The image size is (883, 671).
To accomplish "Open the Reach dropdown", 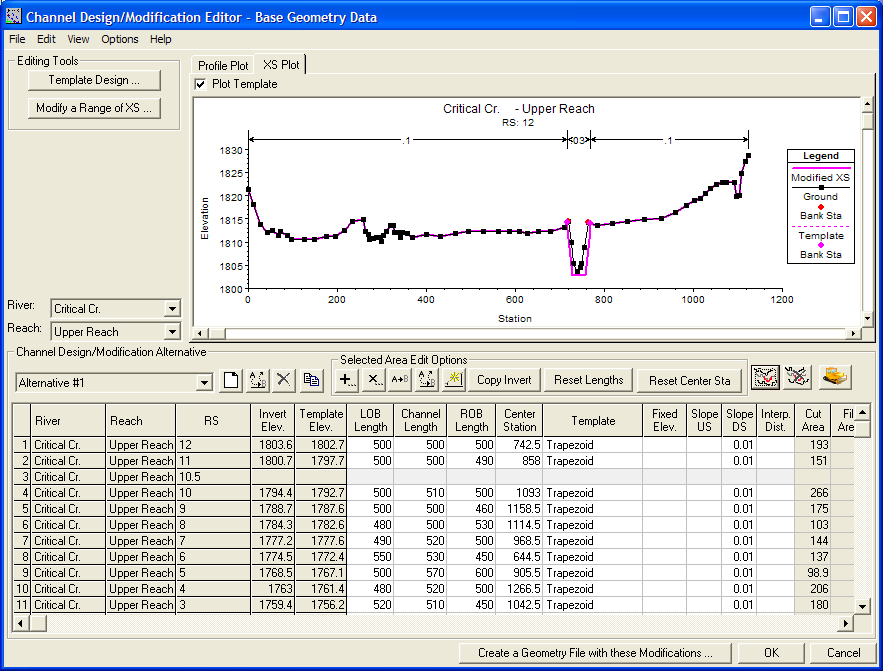I will point(172,332).
